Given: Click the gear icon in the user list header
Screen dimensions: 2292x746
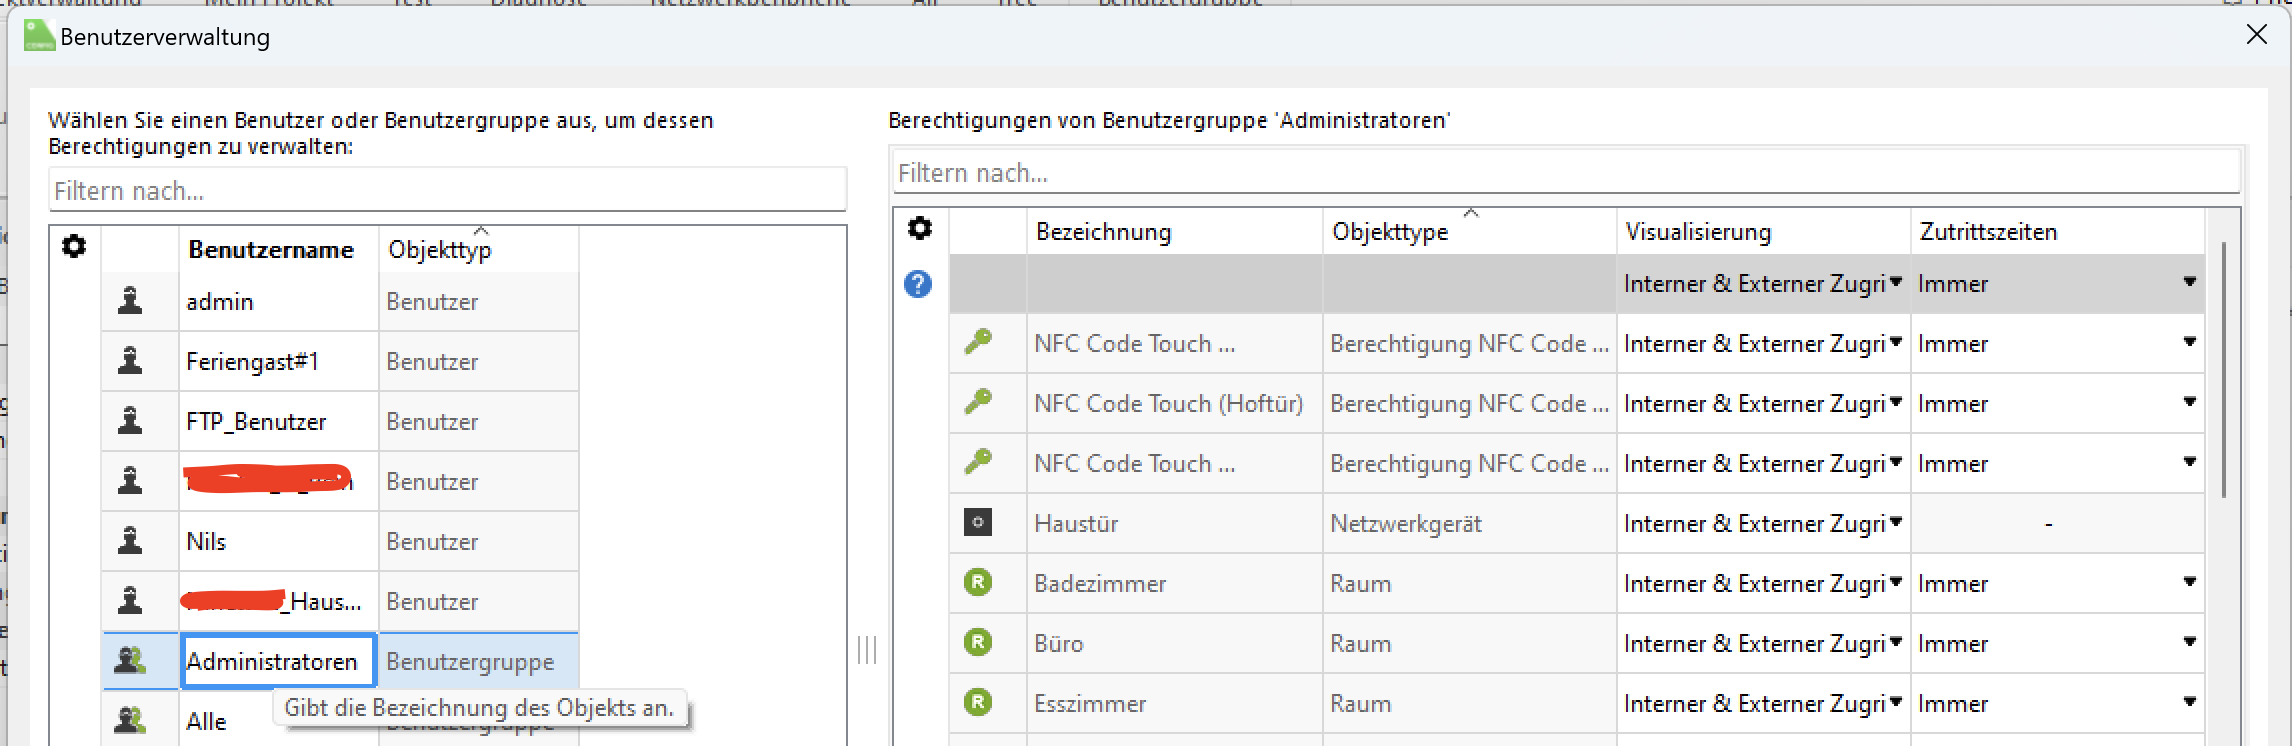Looking at the screenshot, I should pos(74,247).
